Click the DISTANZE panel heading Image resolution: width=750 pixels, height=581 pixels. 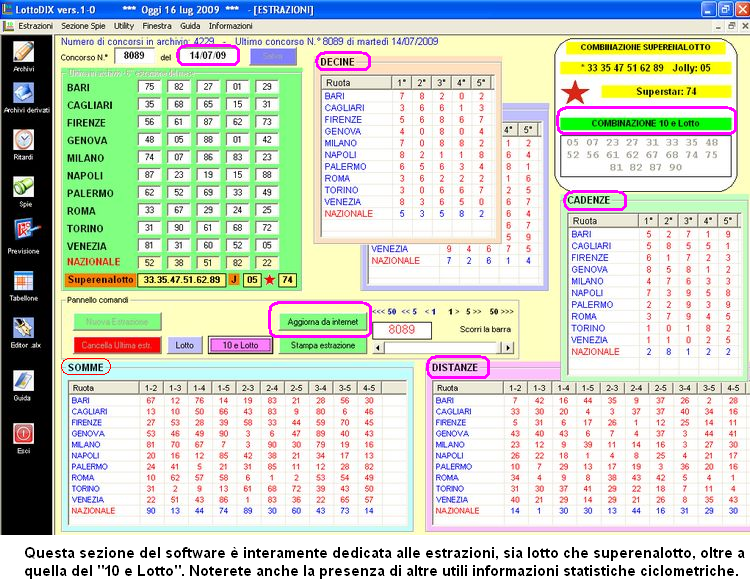455,367
